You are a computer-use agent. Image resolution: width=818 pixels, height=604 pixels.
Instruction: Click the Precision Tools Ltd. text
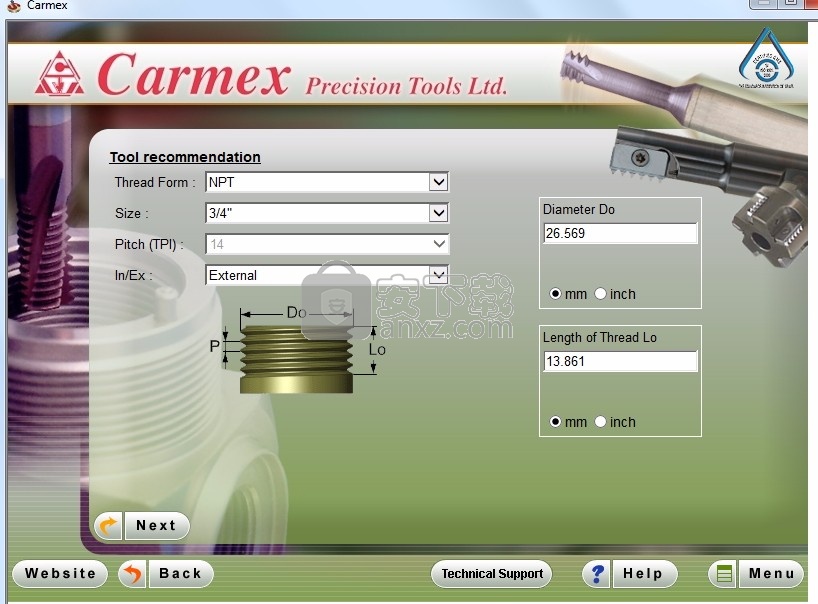[x=406, y=86]
